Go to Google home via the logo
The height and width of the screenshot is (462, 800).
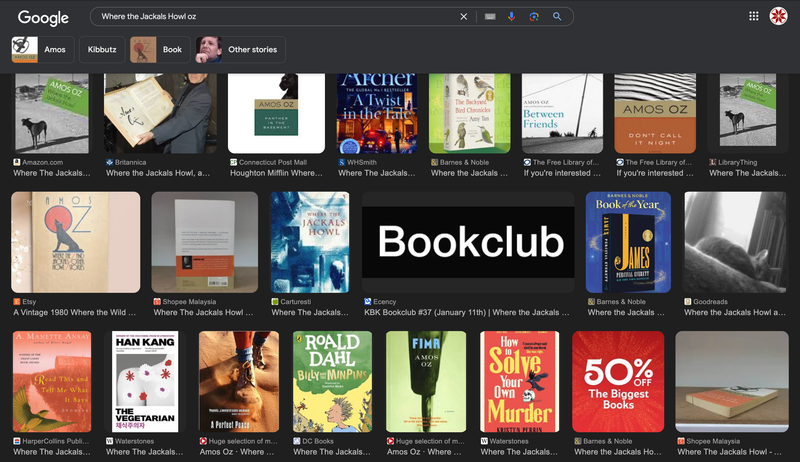pos(43,17)
